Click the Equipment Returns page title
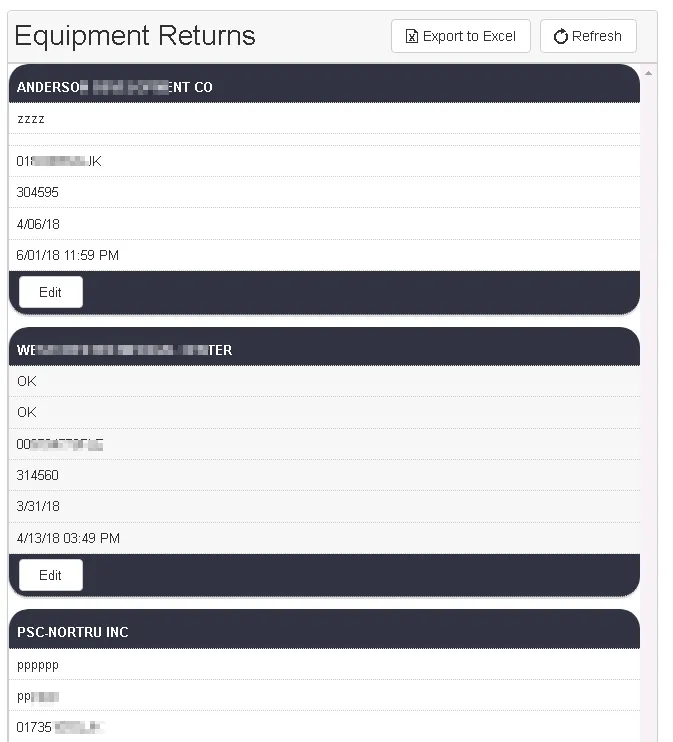The width and height of the screenshot is (673, 742). [135, 36]
